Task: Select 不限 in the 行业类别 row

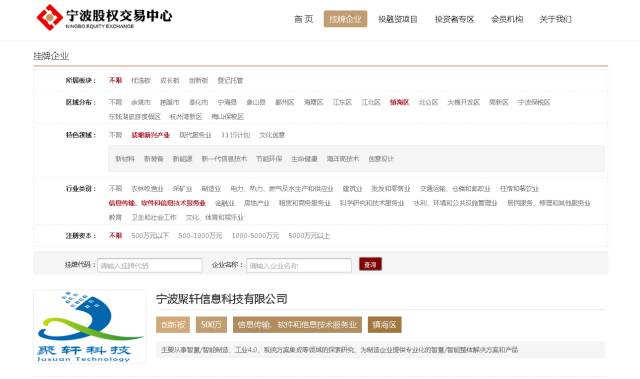Action: click(116, 188)
